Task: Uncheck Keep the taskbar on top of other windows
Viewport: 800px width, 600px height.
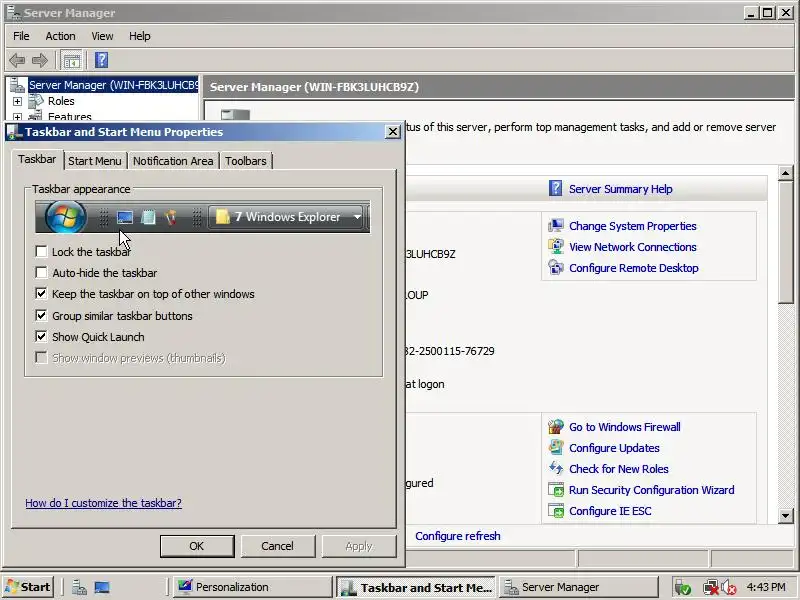Action: pos(41,294)
